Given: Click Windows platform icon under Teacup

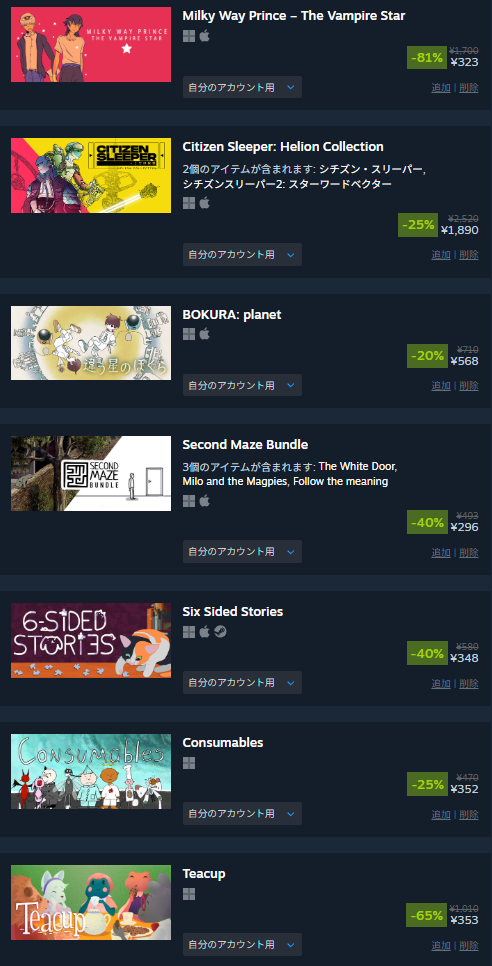Looking at the screenshot, I should [x=189, y=894].
